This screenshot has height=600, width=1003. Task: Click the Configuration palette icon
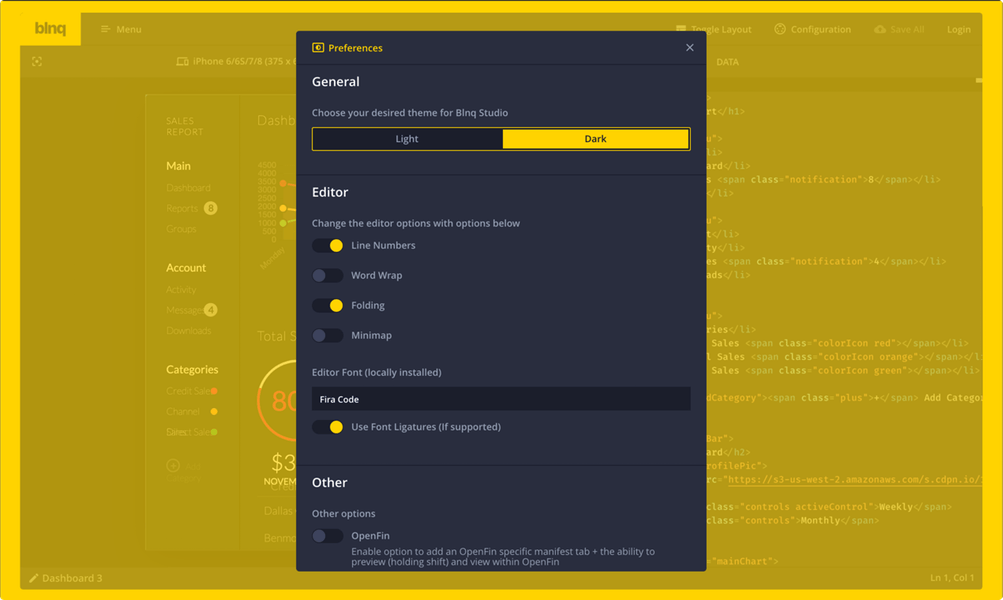point(780,29)
